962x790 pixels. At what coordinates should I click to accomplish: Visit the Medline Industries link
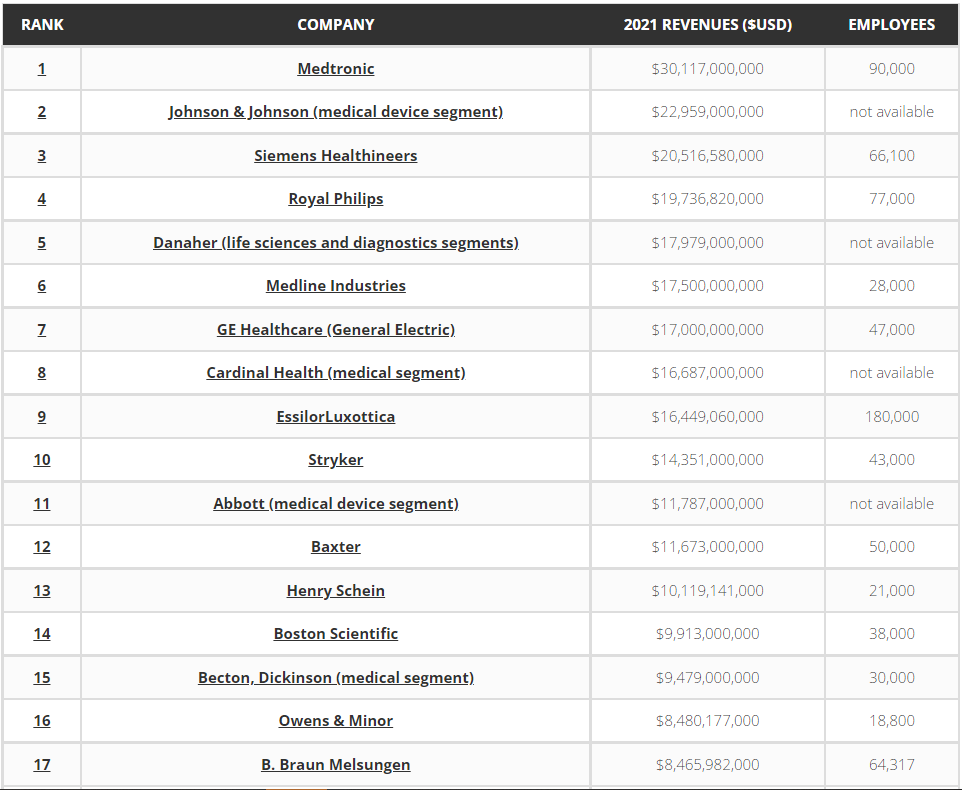coord(336,286)
